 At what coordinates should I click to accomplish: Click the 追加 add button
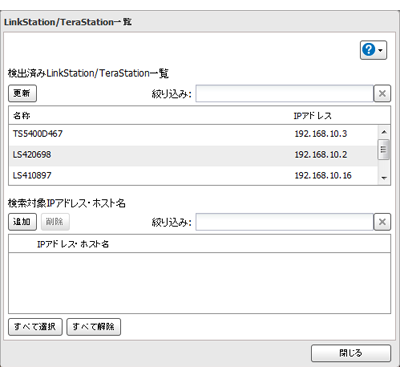(x=22, y=222)
